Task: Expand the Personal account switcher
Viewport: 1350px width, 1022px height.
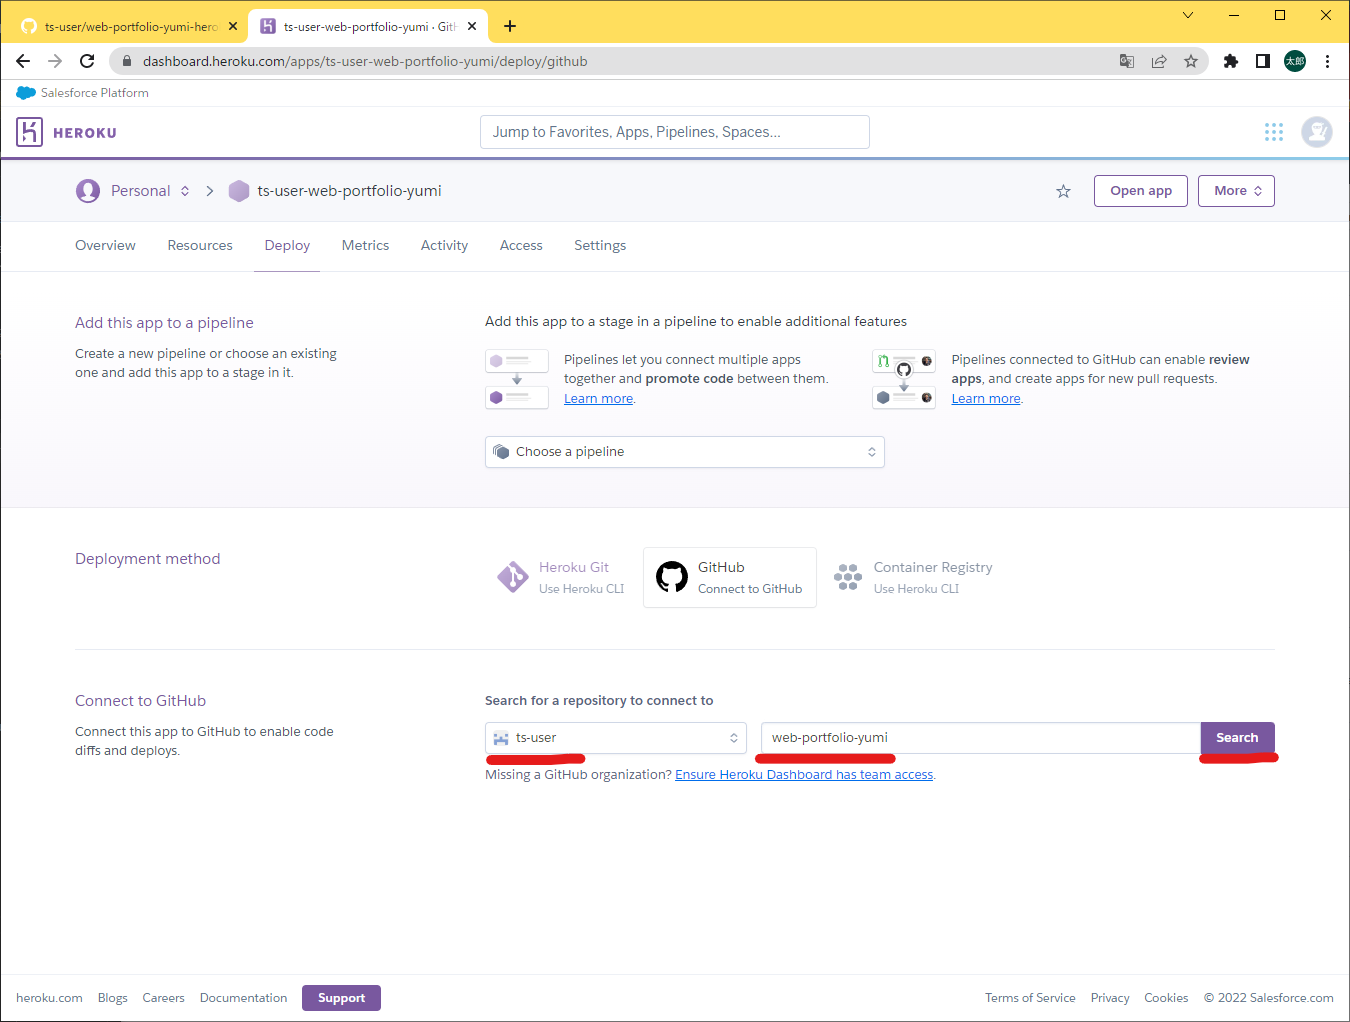Action: 185,191
